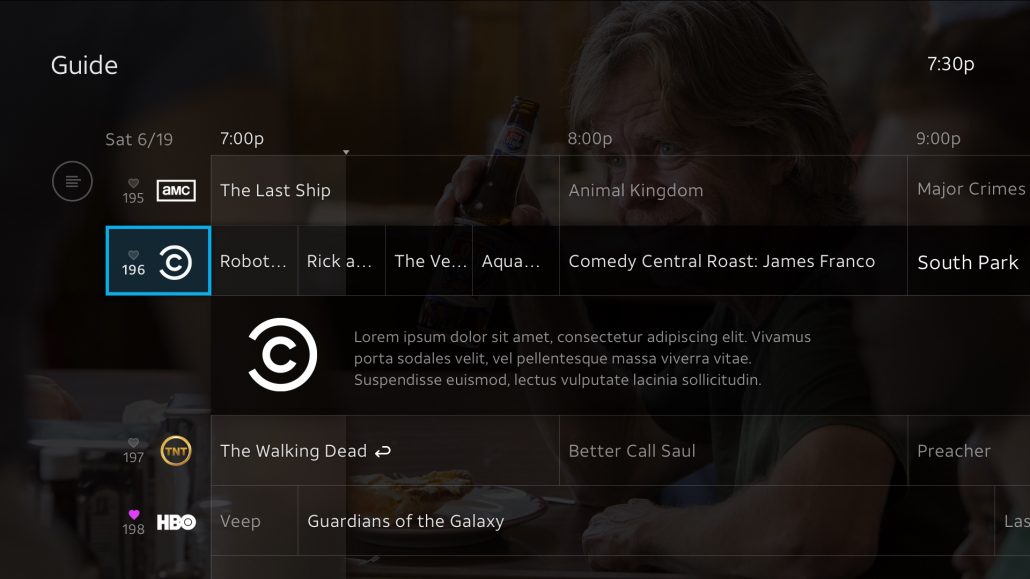Screen dimensions: 1030x579
Task: Click the current time marker triangle
Action: [346, 152]
